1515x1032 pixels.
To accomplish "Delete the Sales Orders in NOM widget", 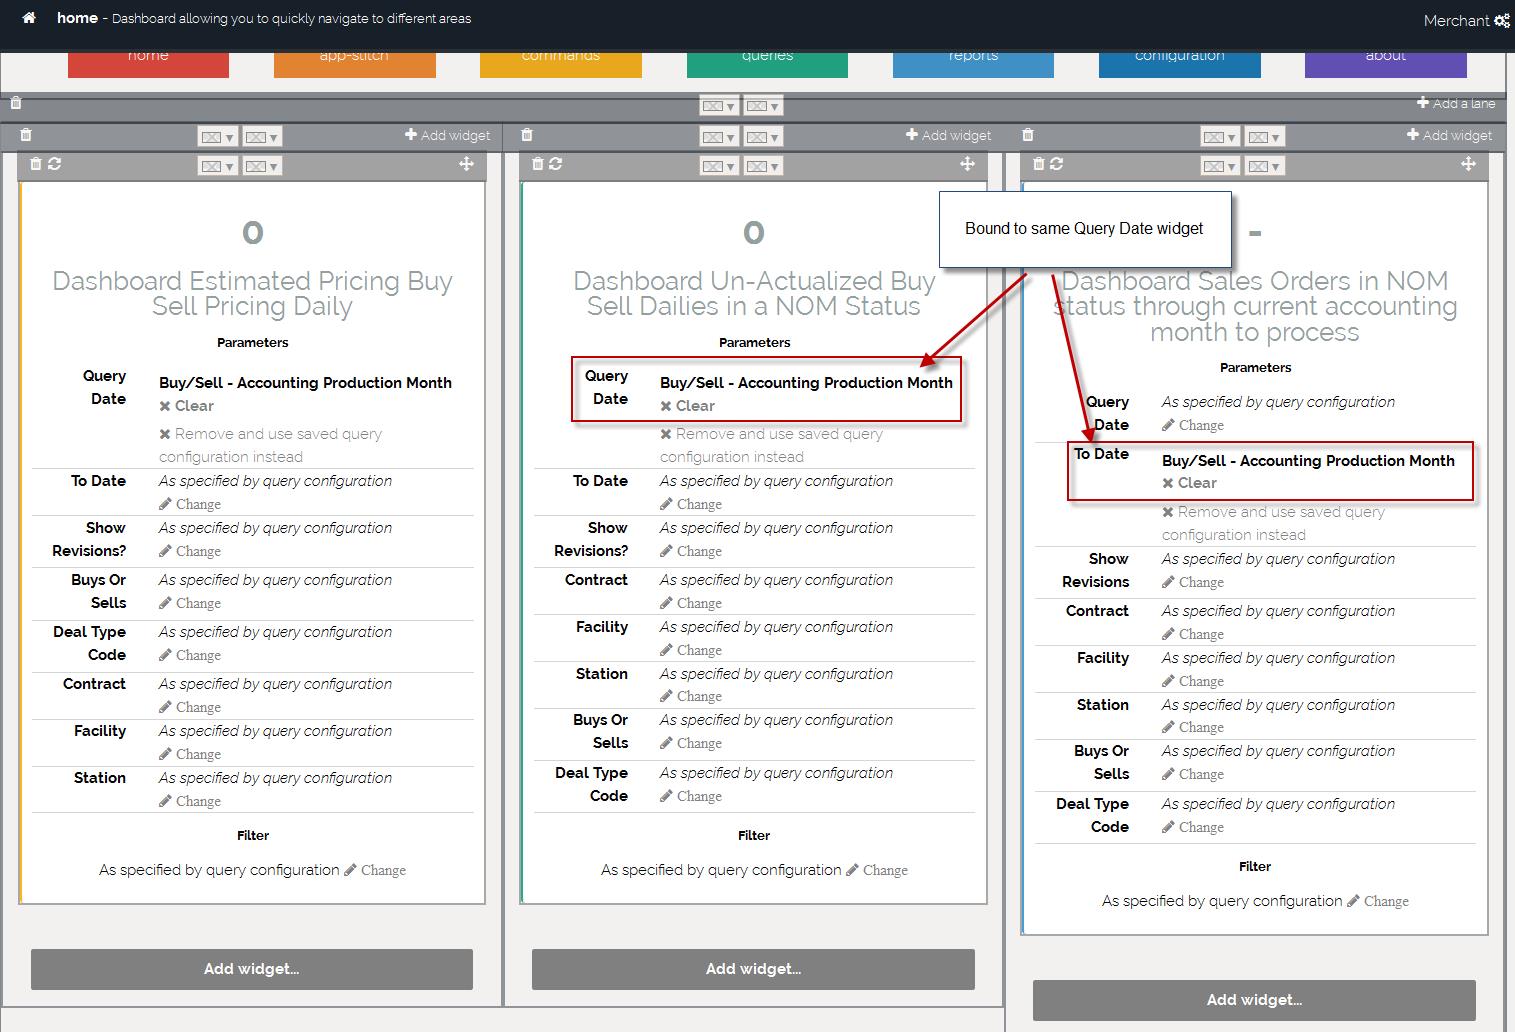I will pyautogui.click(x=1038, y=164).
